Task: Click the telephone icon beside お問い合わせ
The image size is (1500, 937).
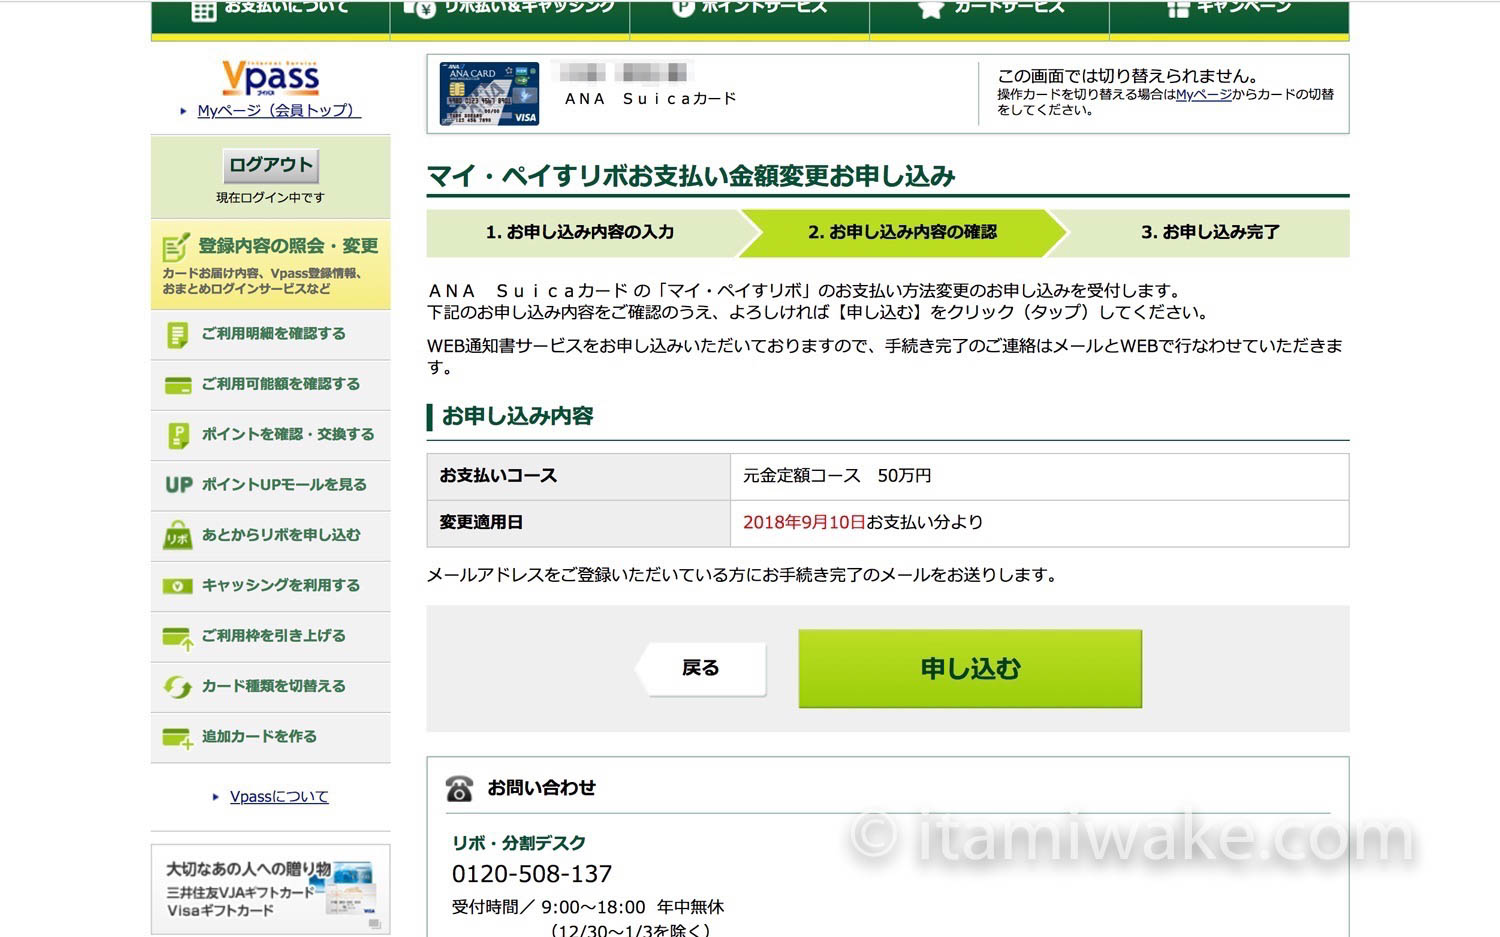Action: [x=459, y=789]
